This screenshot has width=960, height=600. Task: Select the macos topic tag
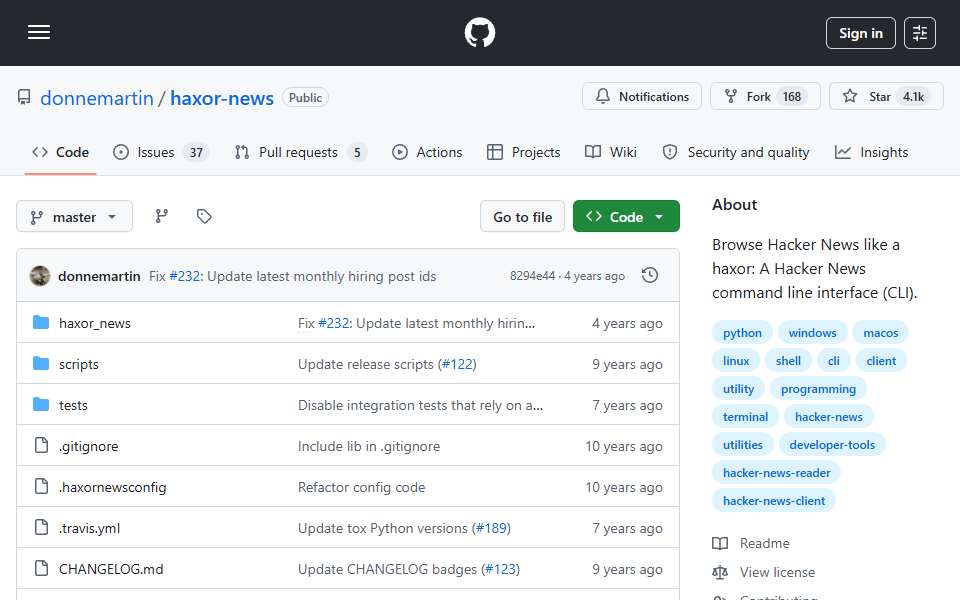click(880, 332)
